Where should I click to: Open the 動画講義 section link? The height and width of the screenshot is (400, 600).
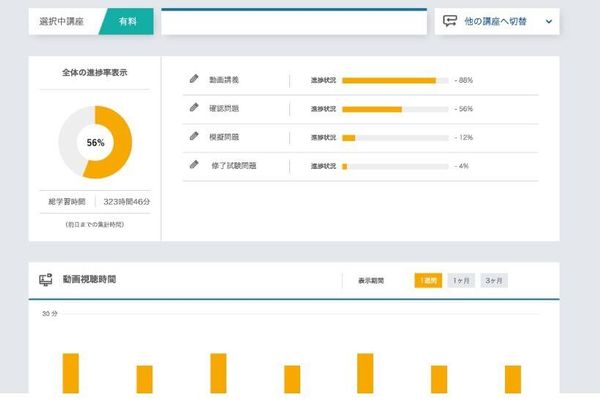(x=224, y=80)
